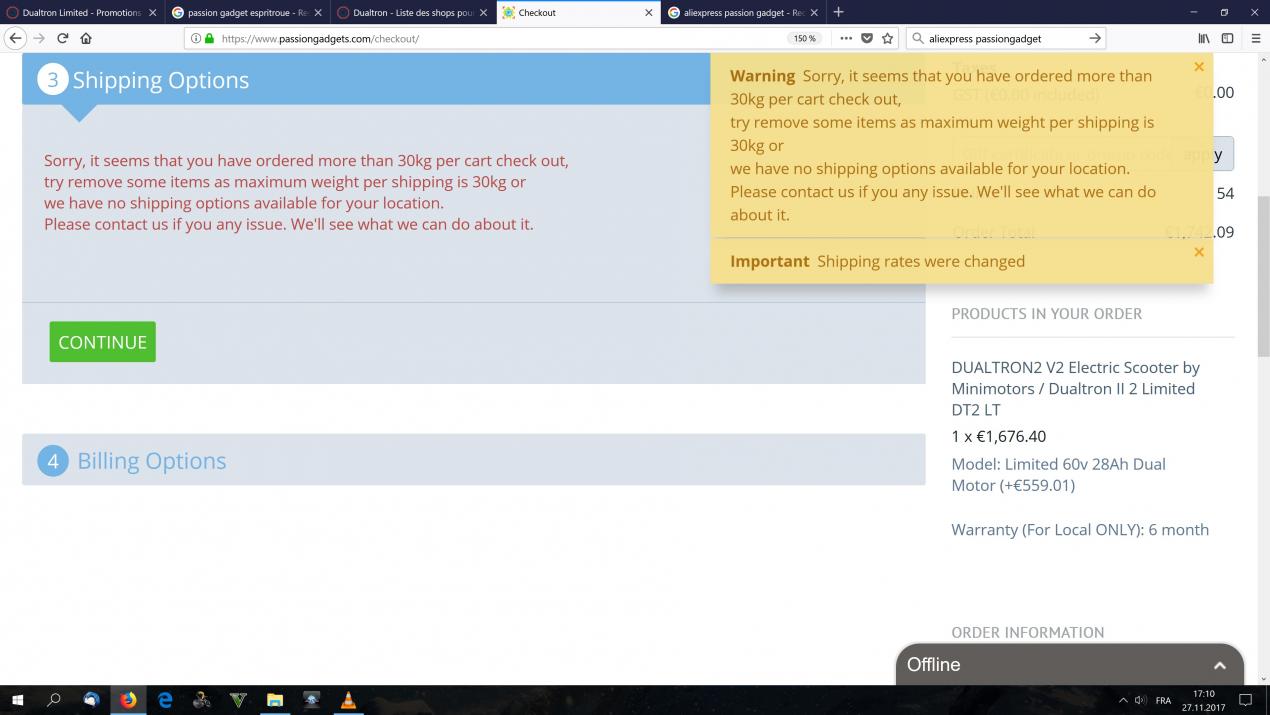Click the 'Model: Limited 60v 28Ah Dual Motor' text
This screenshot has width=1270, height=715.
[1058, 474]
